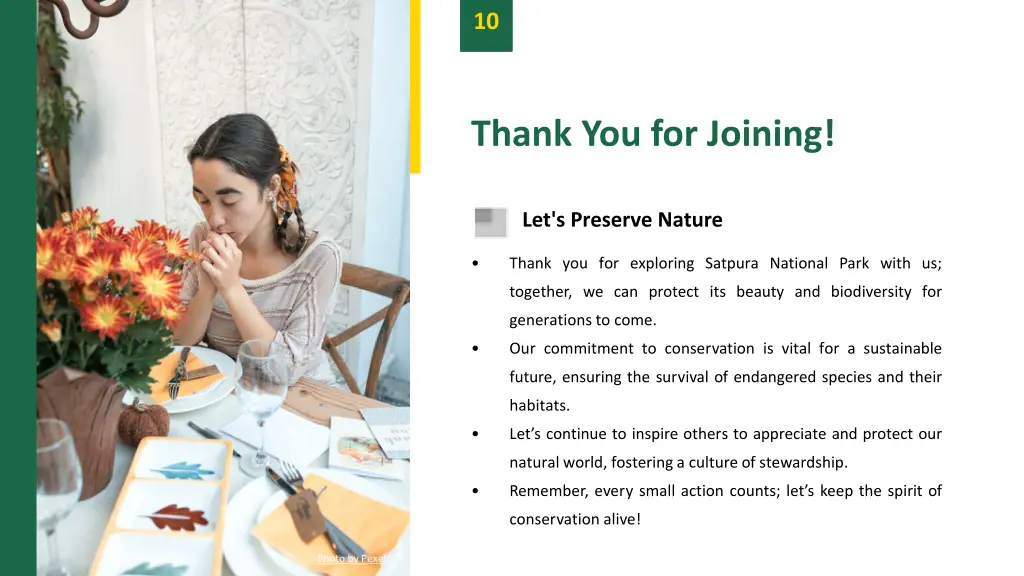Open the Photo by Pexels credit link
Screen dimensions: 1024x576
point(353,558)
